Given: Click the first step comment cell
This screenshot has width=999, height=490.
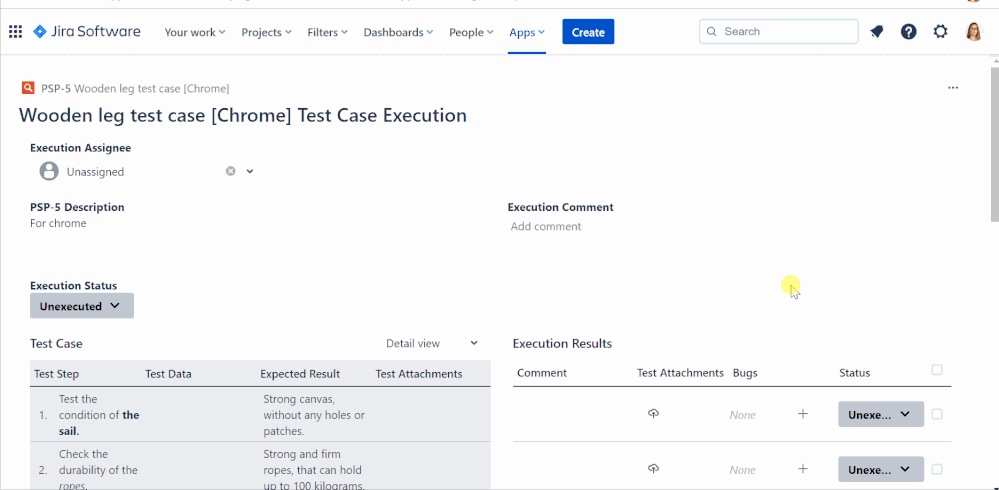Looking at the screenshot, I should point(573,414).
